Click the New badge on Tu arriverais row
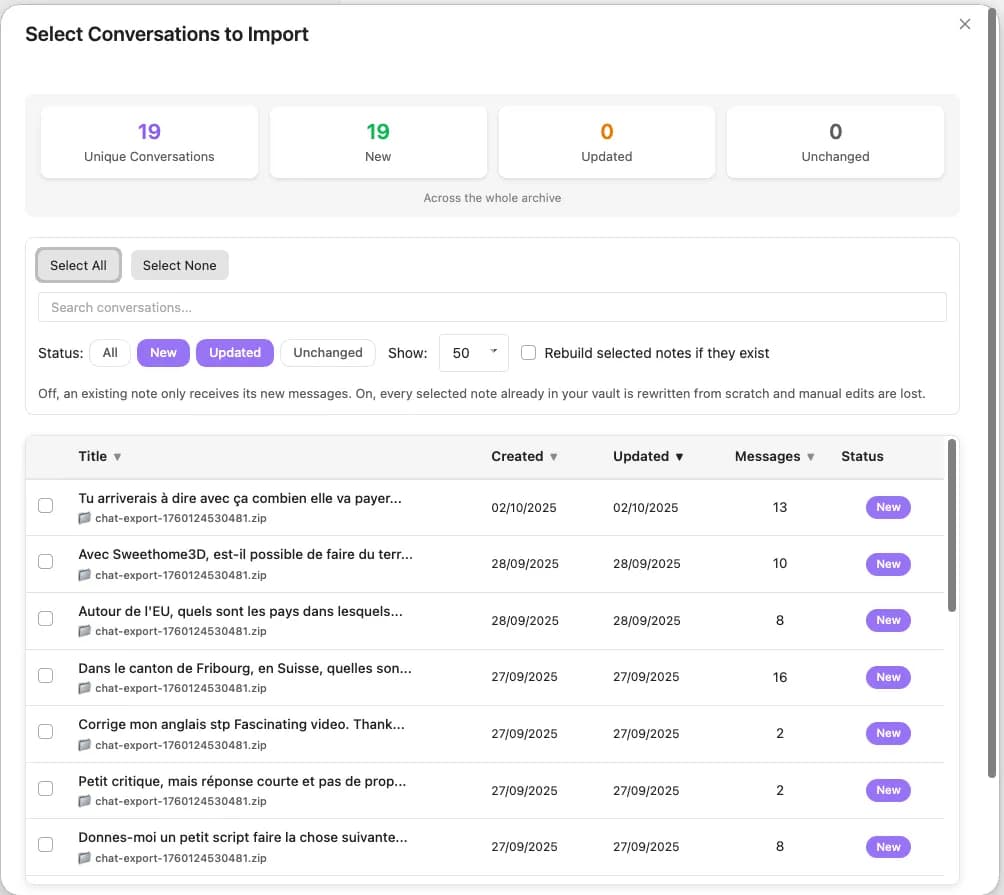The height and width of the screenshot is (895, 1004). pos(888,507)
